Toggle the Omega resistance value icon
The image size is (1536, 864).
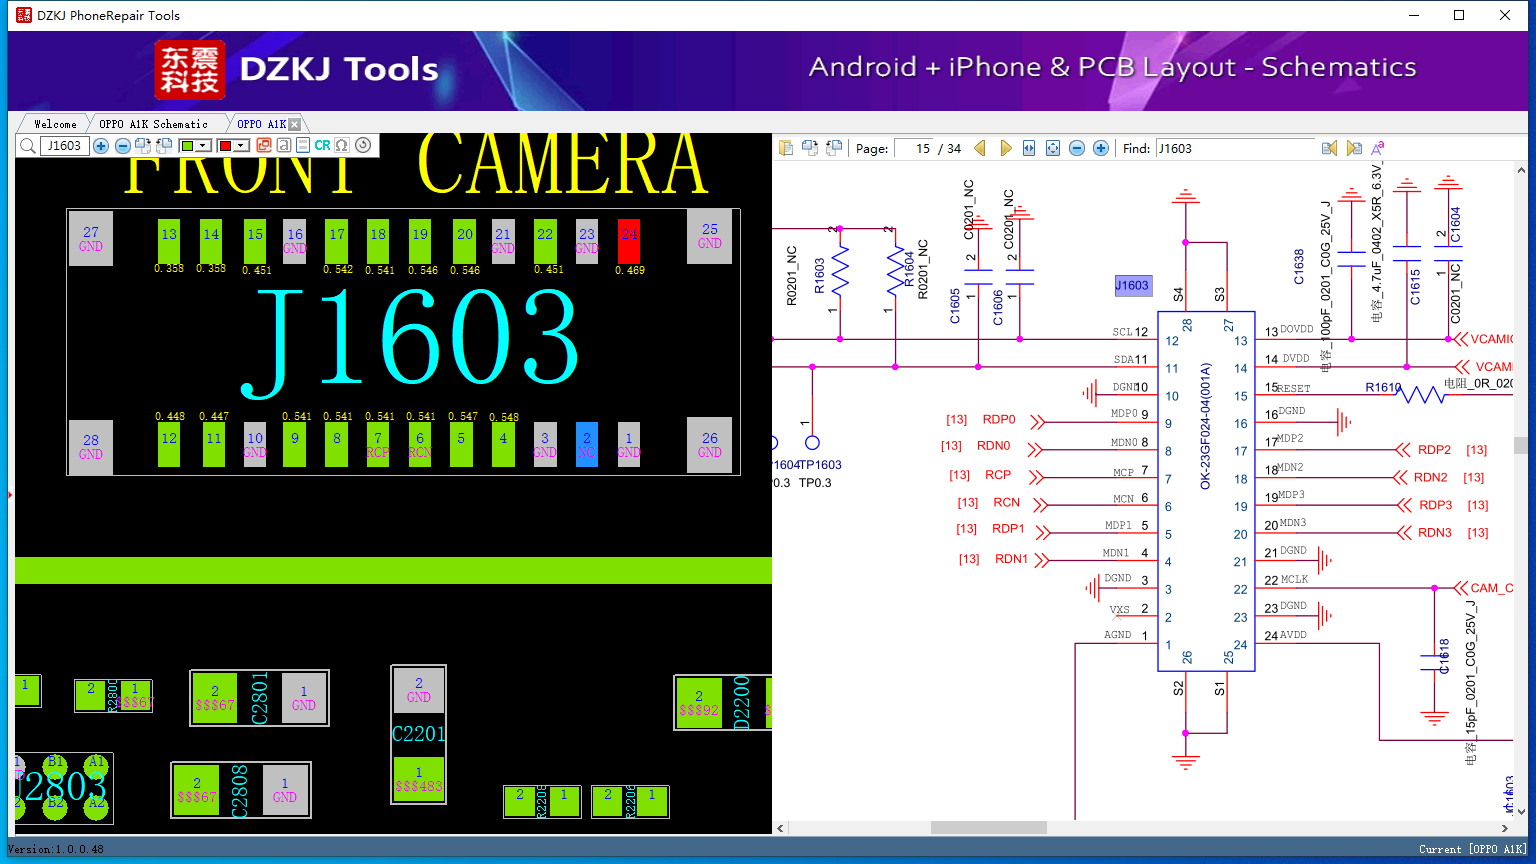[342, 145]
